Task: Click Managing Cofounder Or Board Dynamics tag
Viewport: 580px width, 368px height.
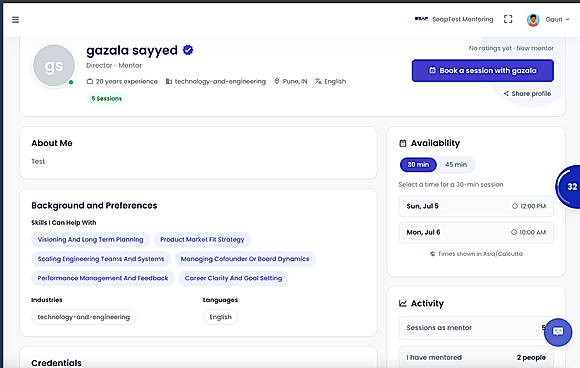Action: point(245,259)
